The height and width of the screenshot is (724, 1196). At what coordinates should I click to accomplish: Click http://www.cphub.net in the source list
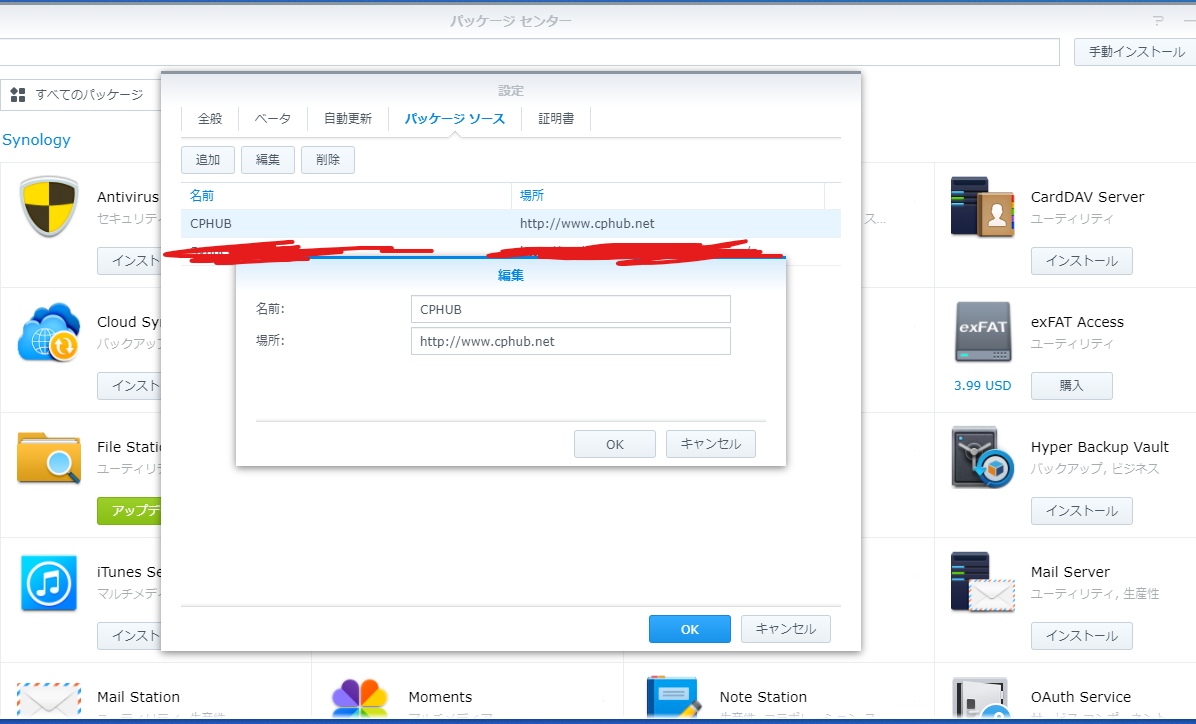[587, 224]
